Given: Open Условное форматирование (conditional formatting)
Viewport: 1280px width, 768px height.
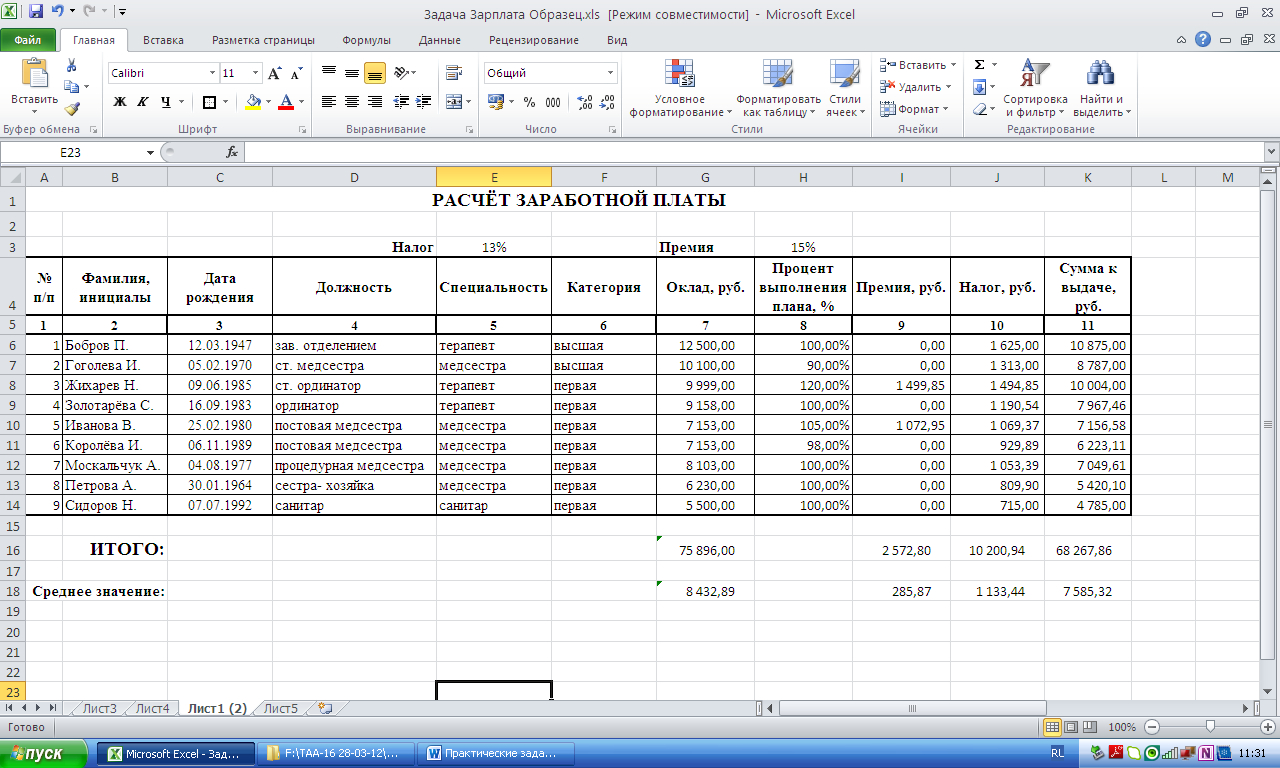Looking at the screenshot, I should 680,88.
